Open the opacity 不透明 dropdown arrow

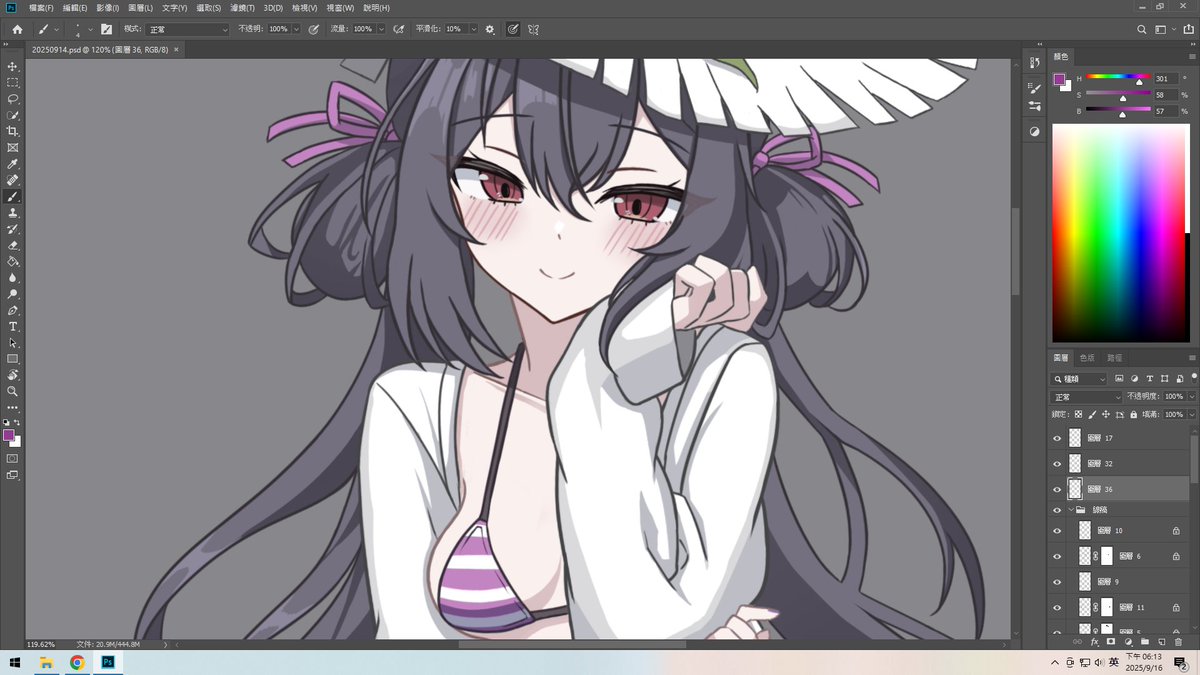296,29
